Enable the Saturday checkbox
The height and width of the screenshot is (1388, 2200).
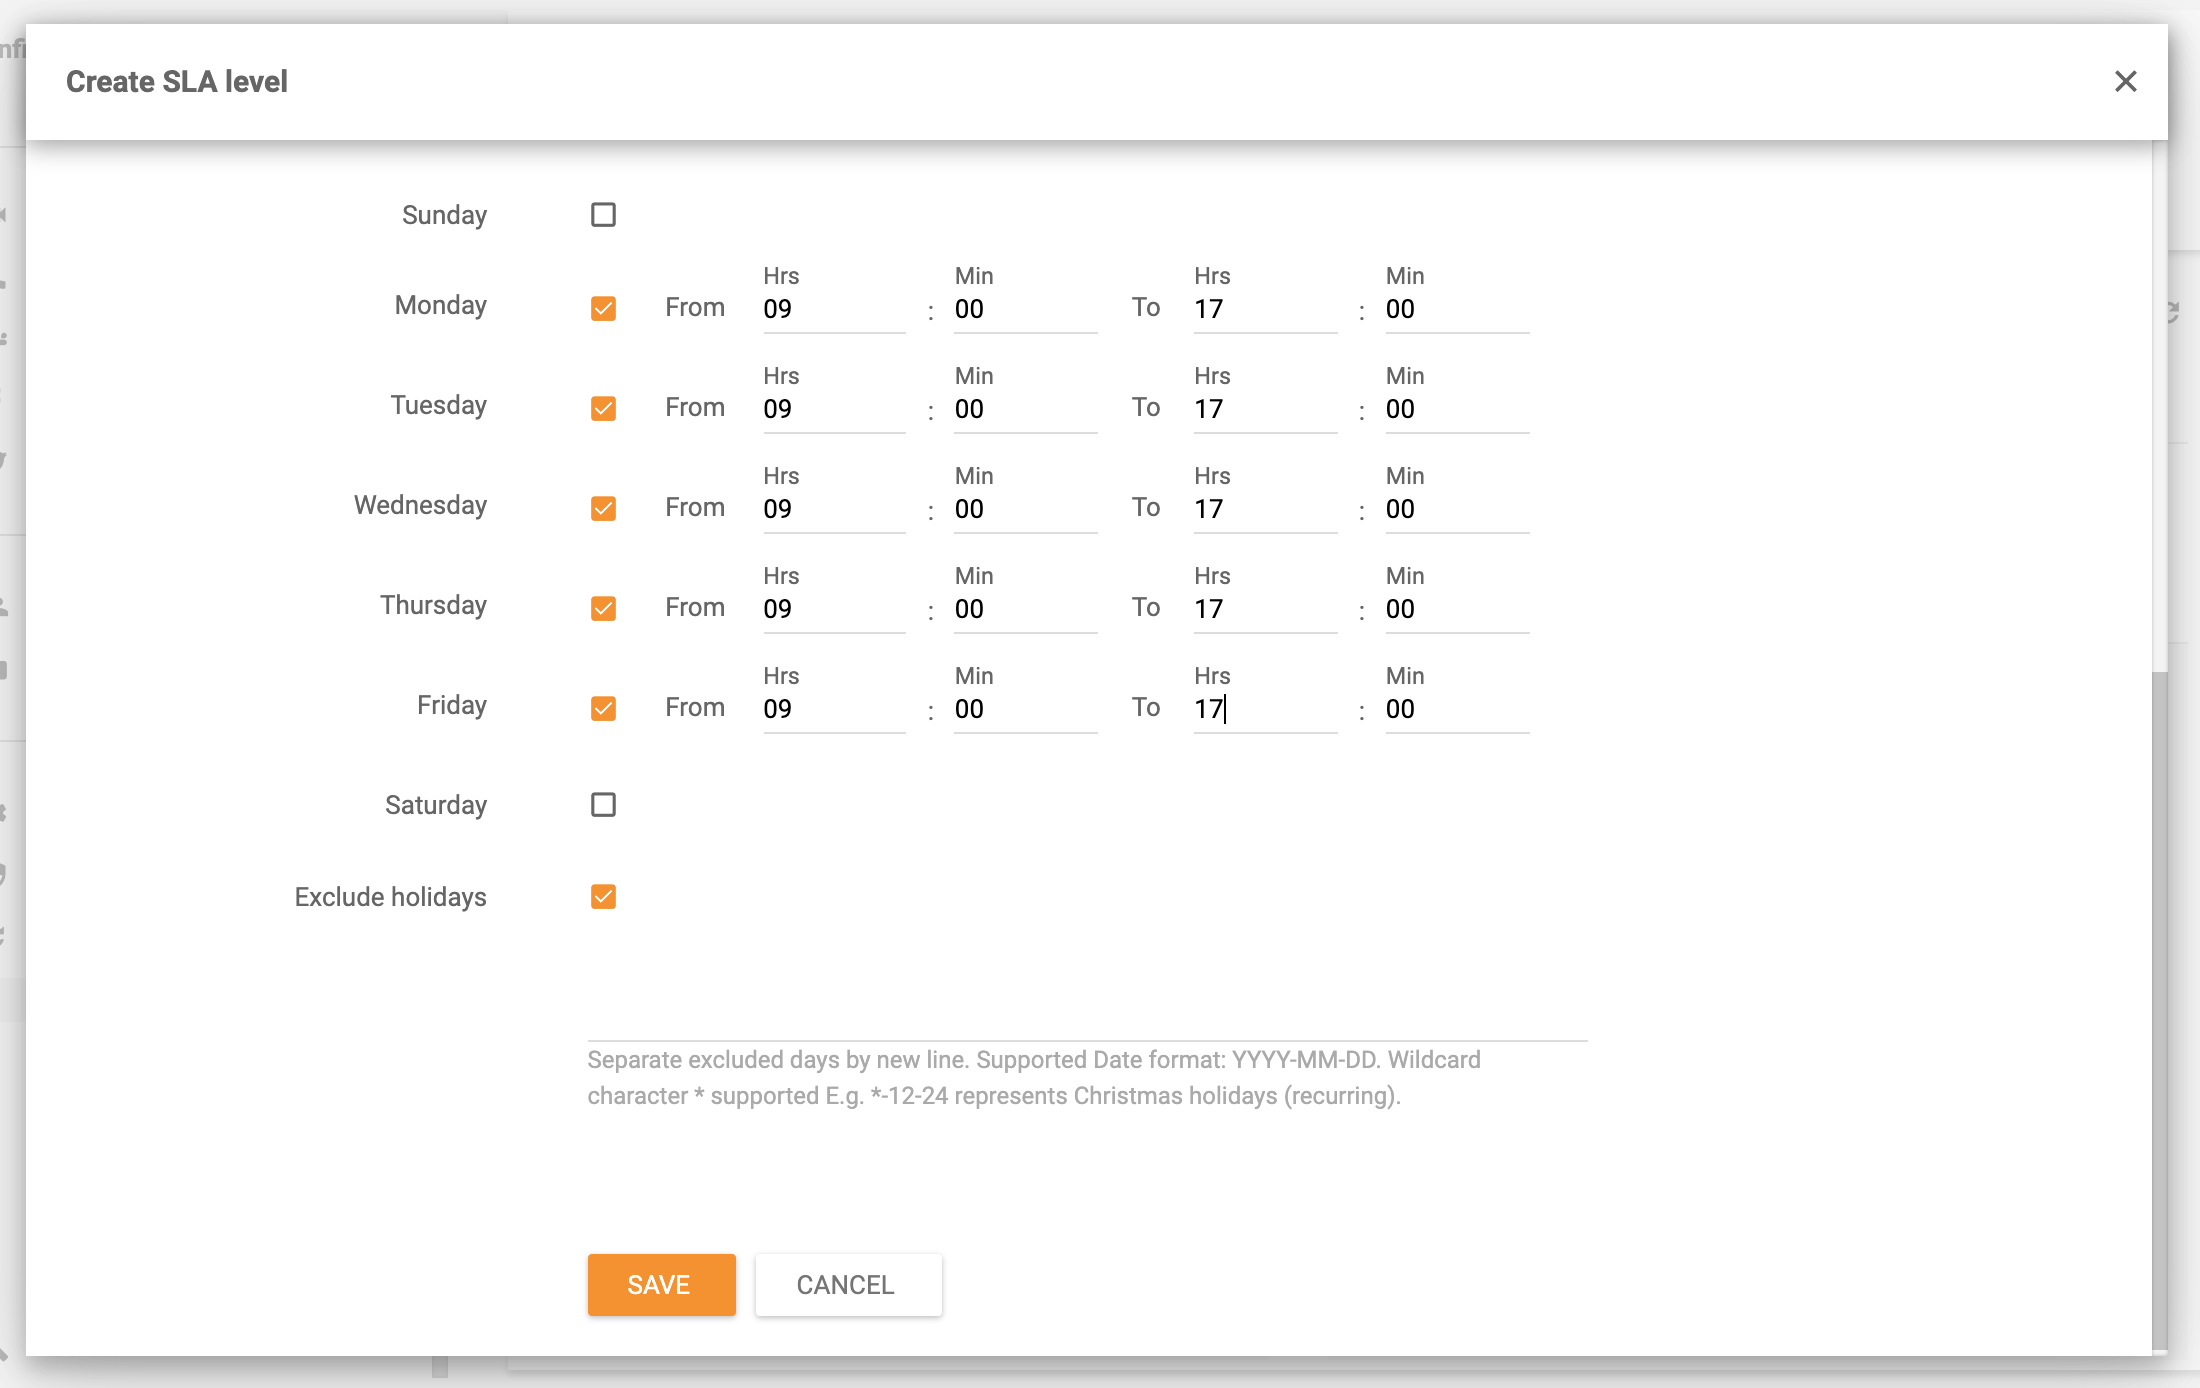(602, 804)
